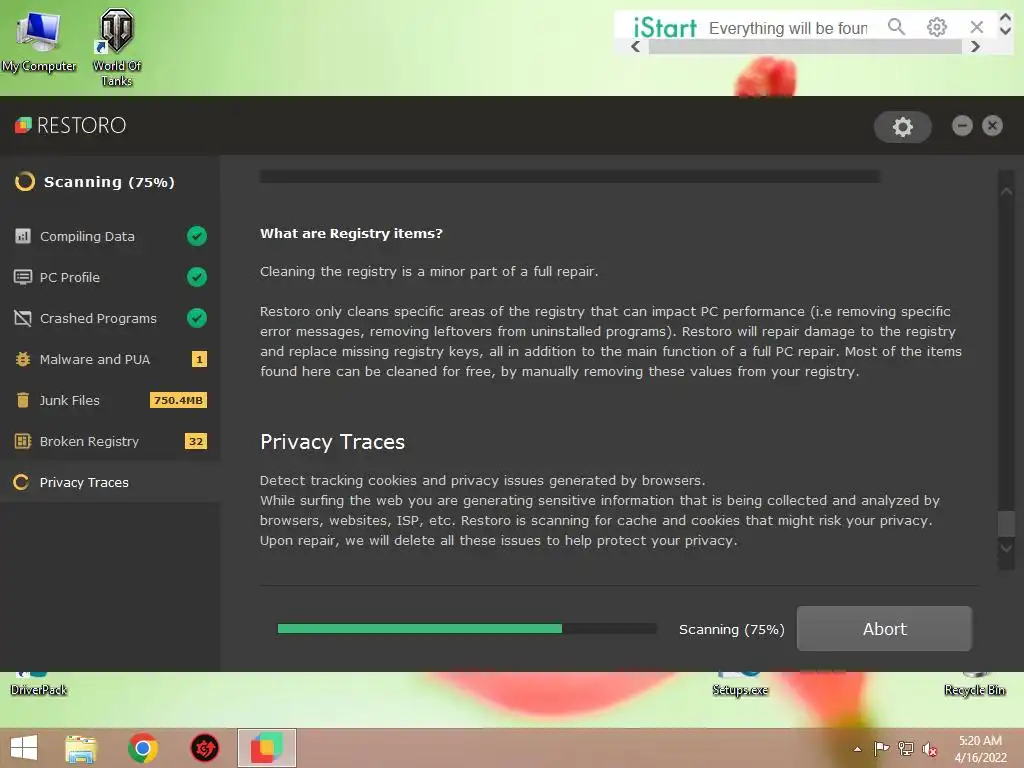Click the Privacy Traces heading
Viewport: 1024px width, 768px height.
coord(332,442)
